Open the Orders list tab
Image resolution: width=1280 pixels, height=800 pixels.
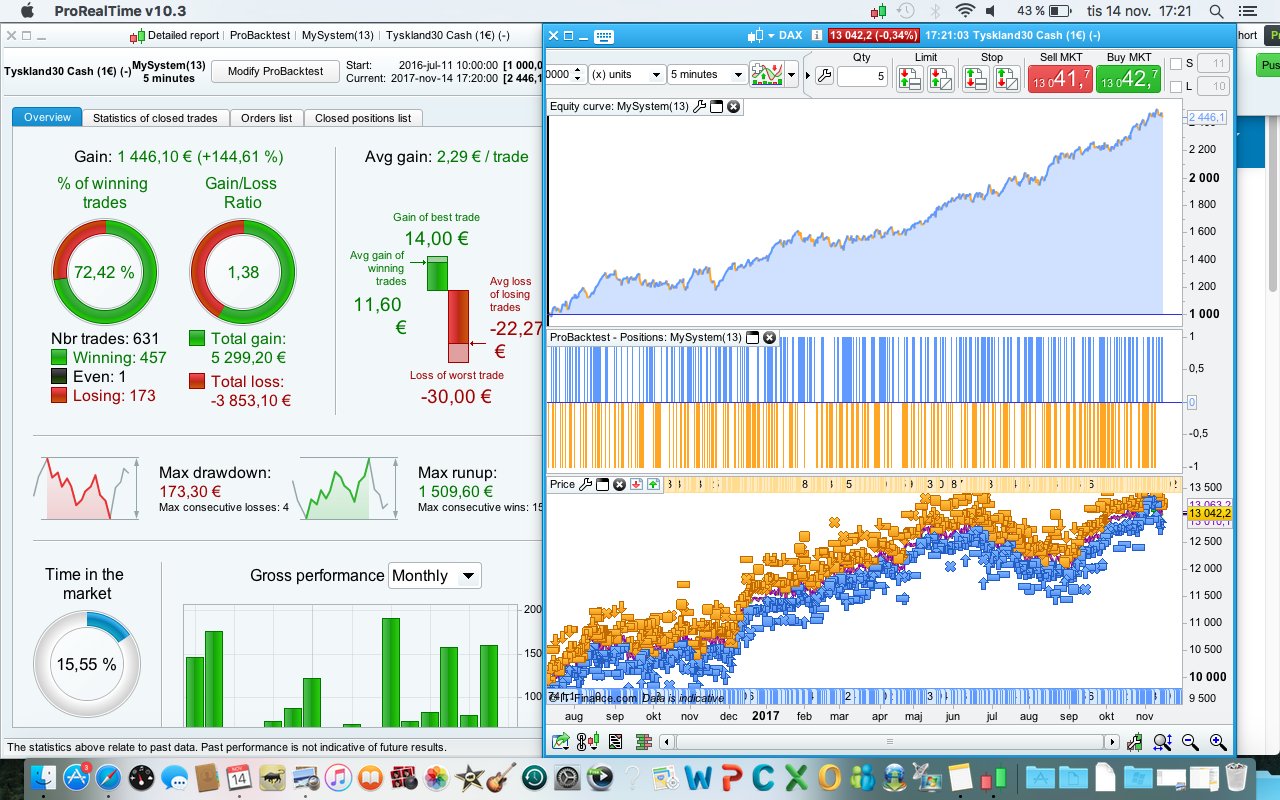(267, 118)
